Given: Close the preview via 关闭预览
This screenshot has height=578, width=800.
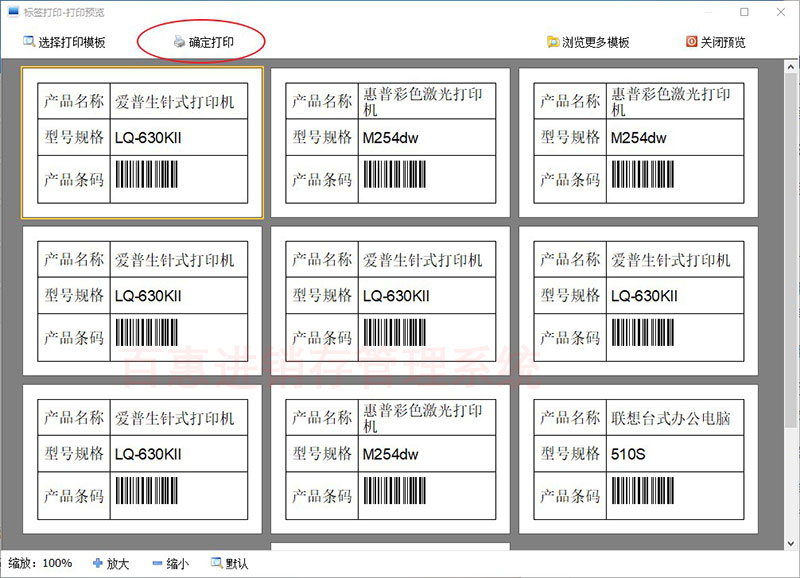Looking at the screenshot, I should [x=716, y=42].
